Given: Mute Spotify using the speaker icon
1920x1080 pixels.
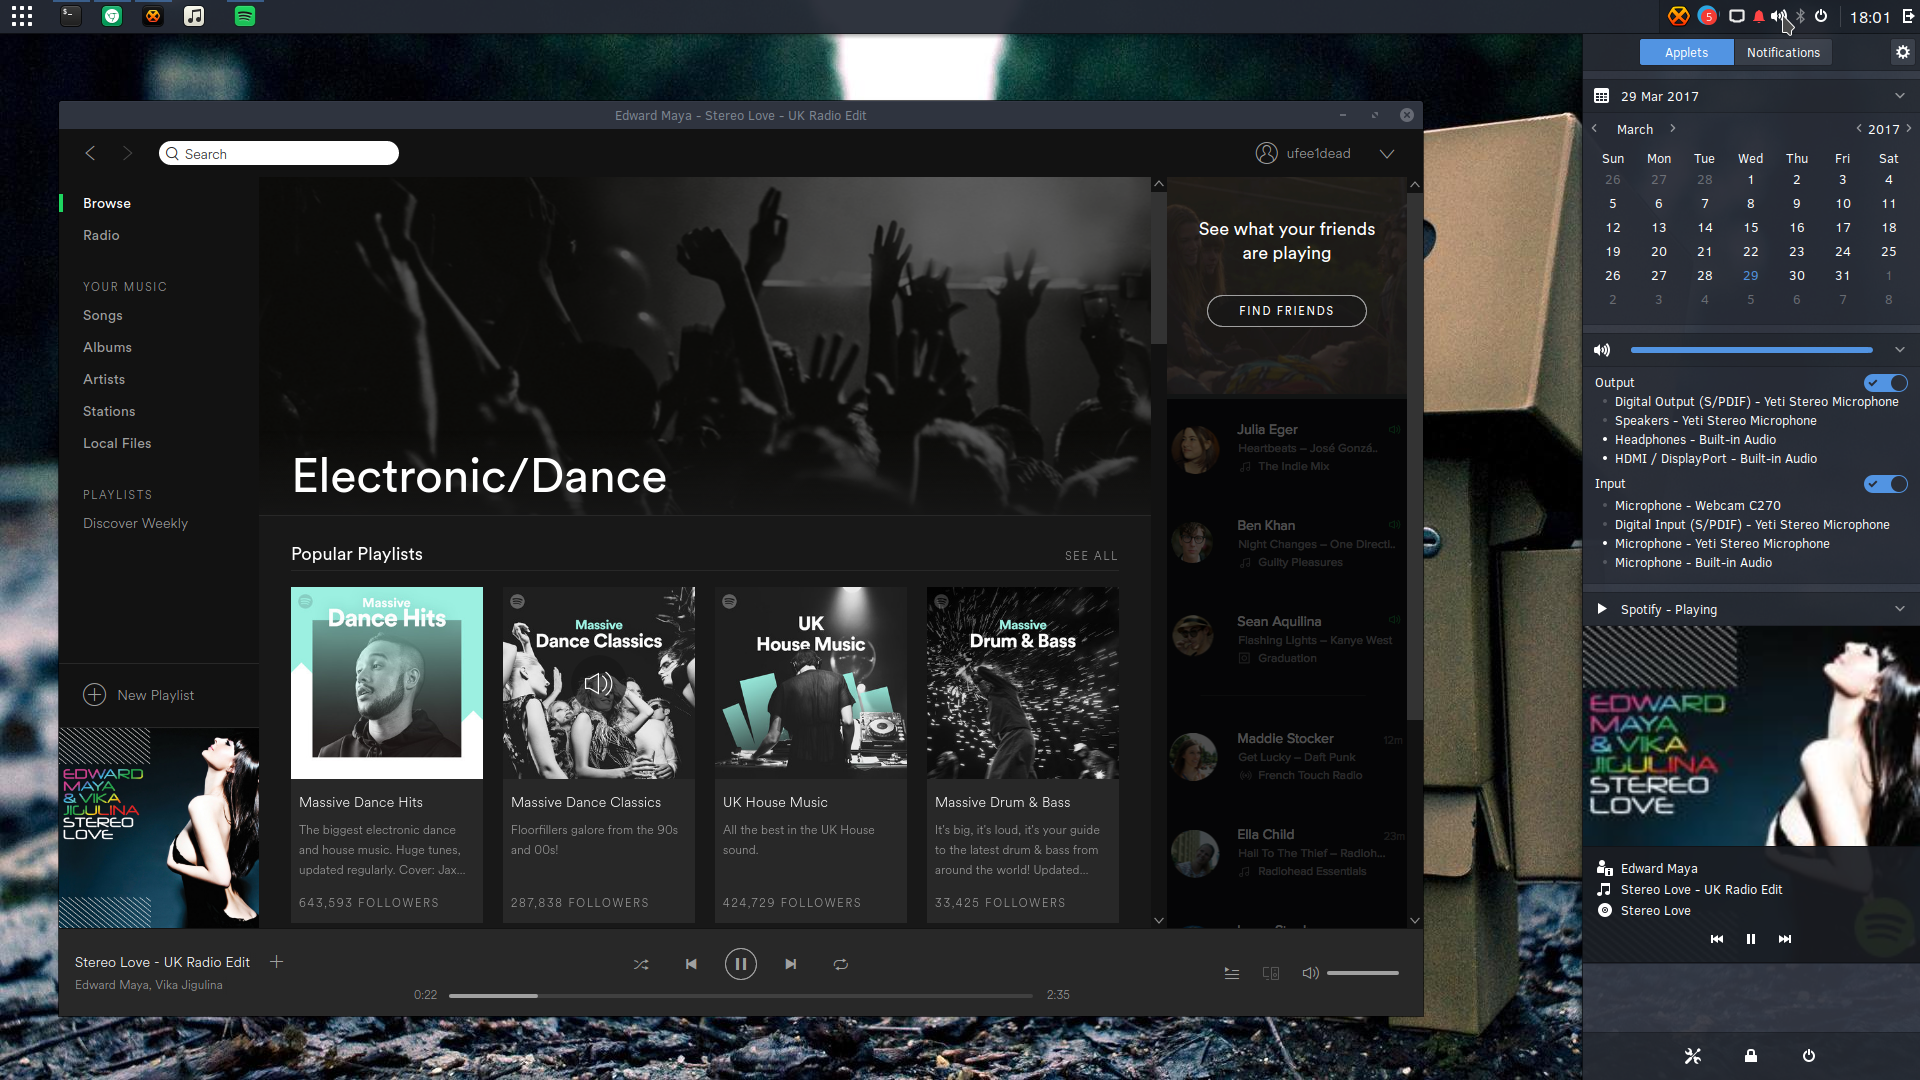Looking at the screenshot, I should [x=1310, y=973].
